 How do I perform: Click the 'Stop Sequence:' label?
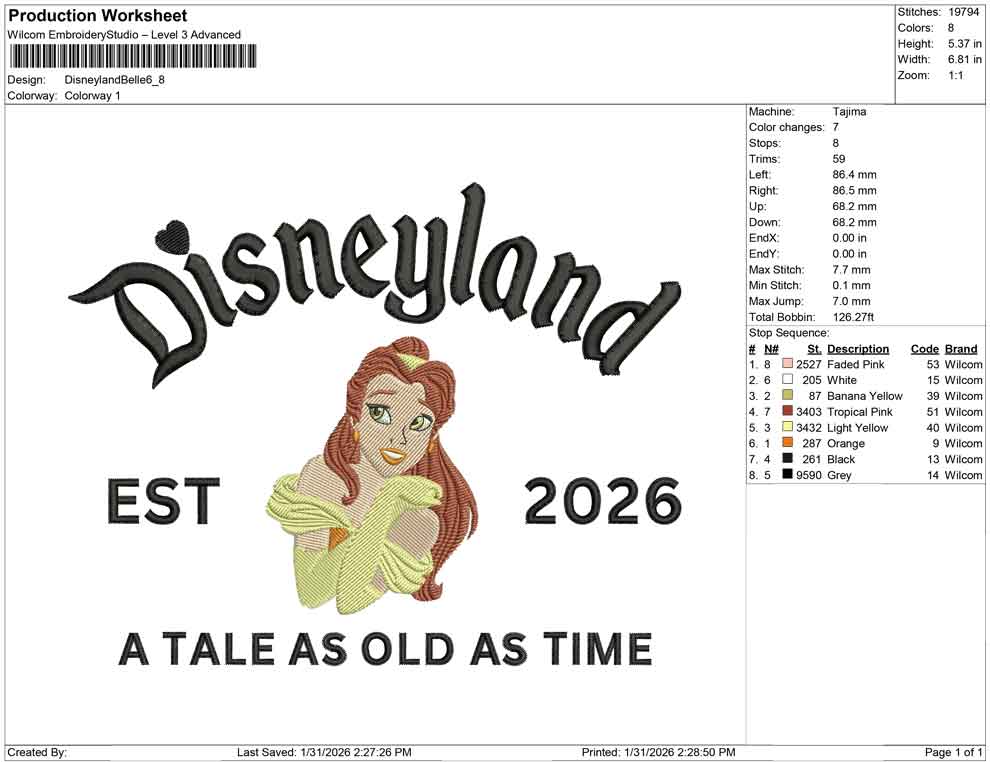point(789,333)
